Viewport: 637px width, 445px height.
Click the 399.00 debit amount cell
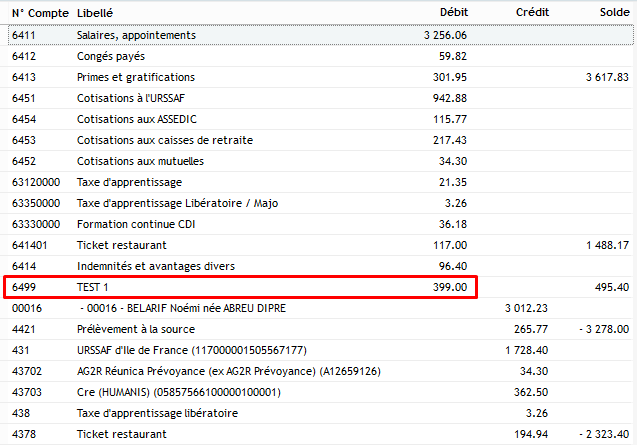coord(449,287)
